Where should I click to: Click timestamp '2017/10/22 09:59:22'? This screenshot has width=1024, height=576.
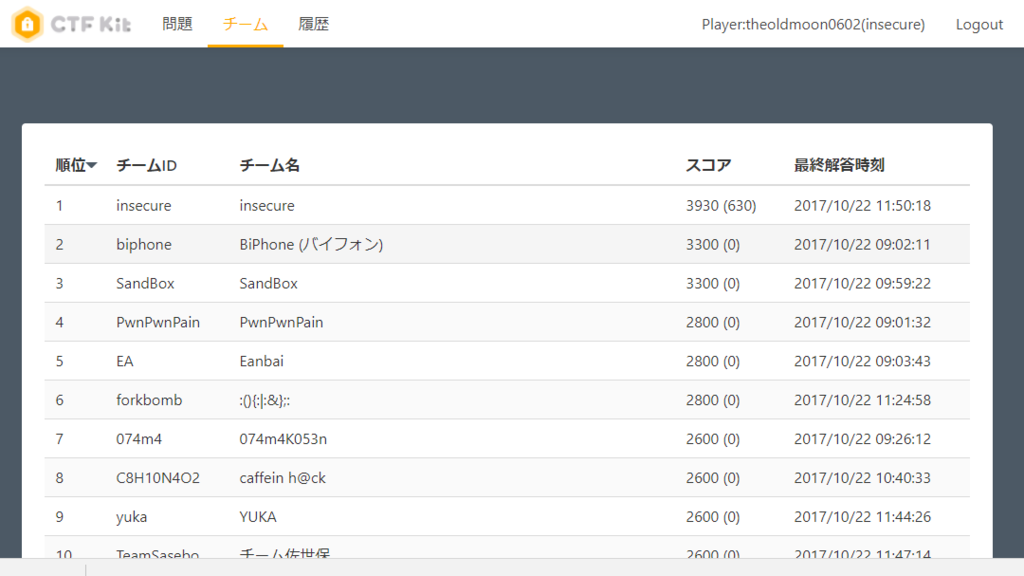click(x=862, y=283)
